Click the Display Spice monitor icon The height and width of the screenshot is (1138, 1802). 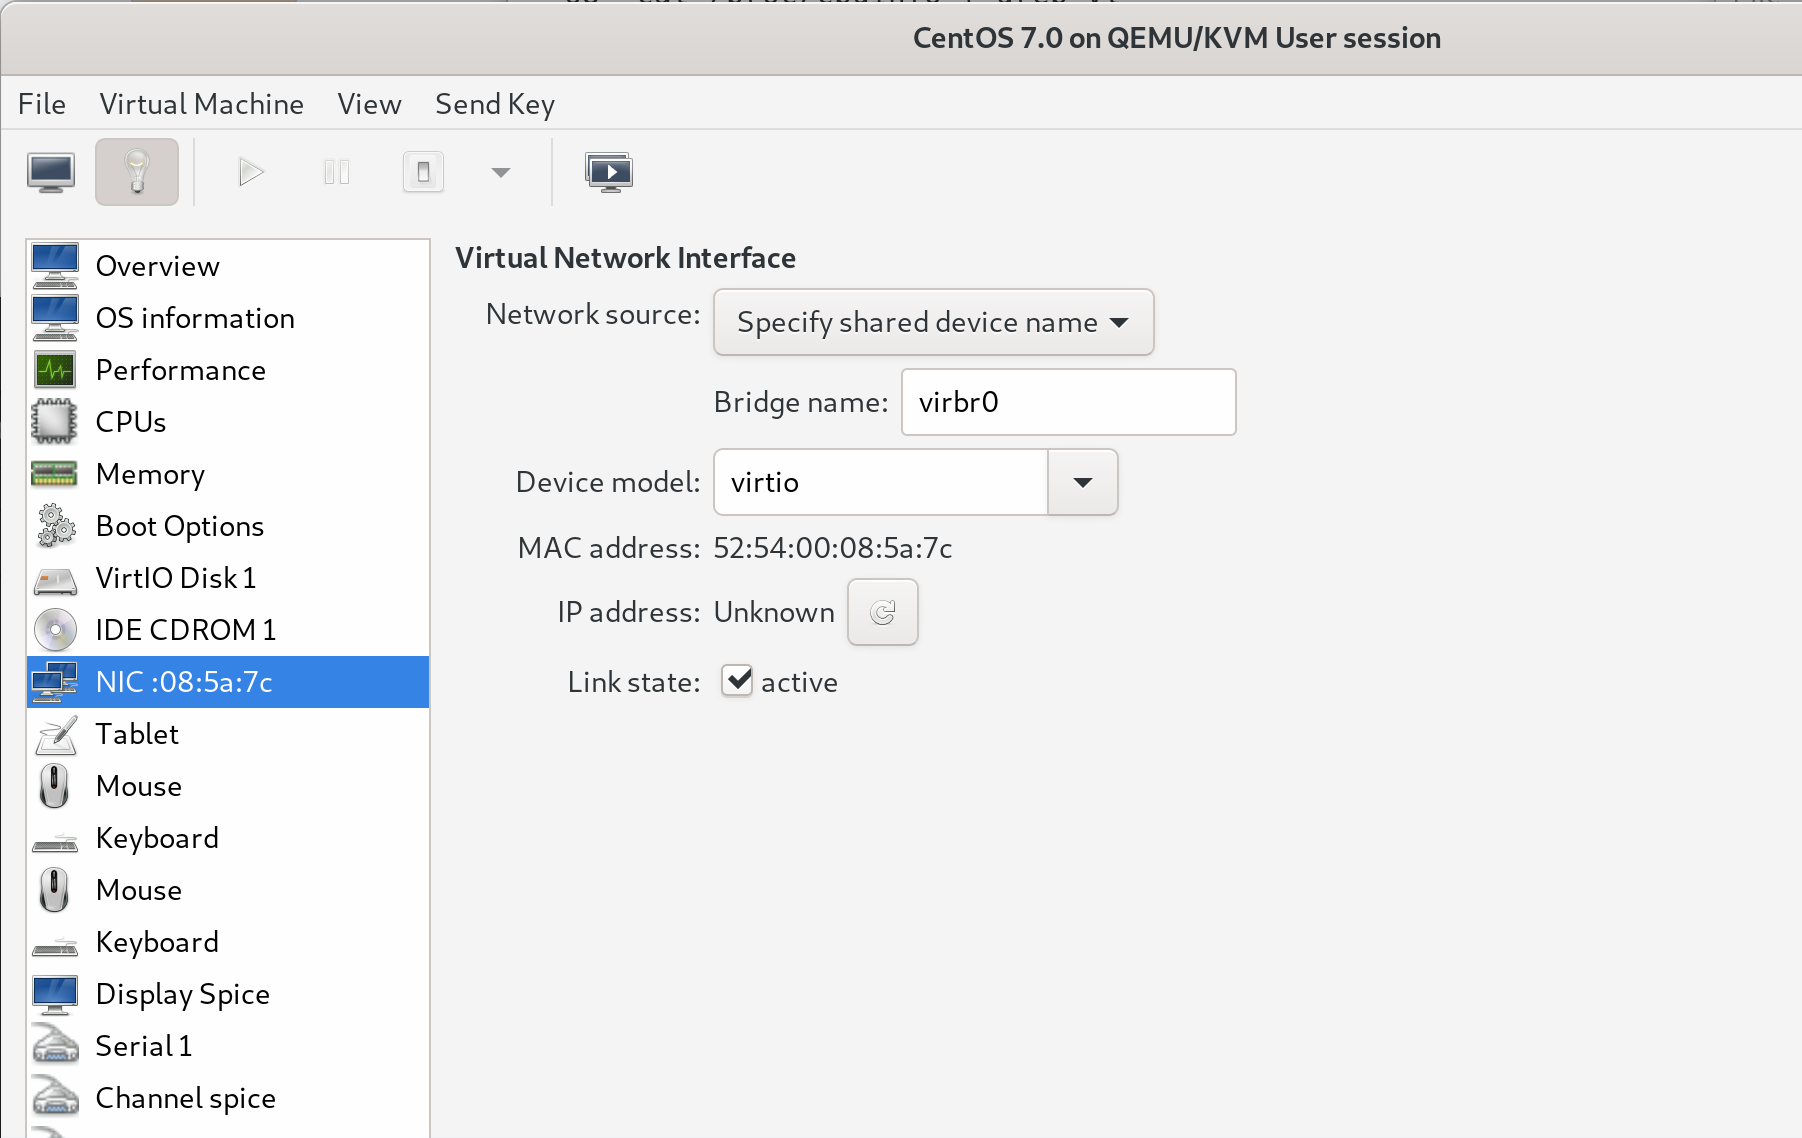(55, 994)
